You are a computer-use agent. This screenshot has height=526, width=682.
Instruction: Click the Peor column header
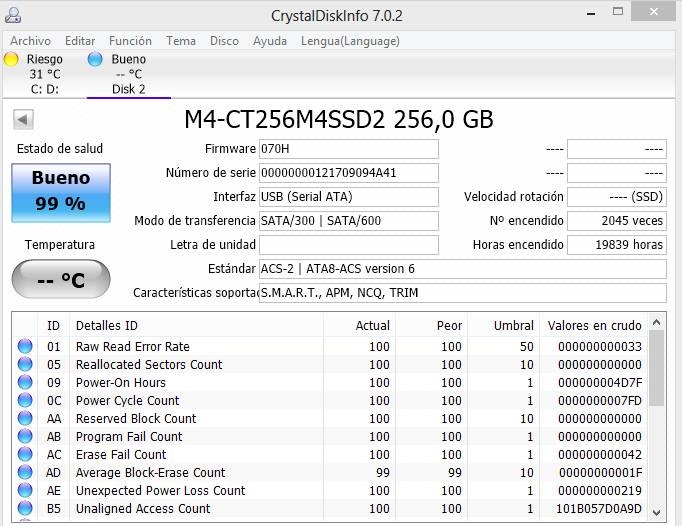(431, 325)
